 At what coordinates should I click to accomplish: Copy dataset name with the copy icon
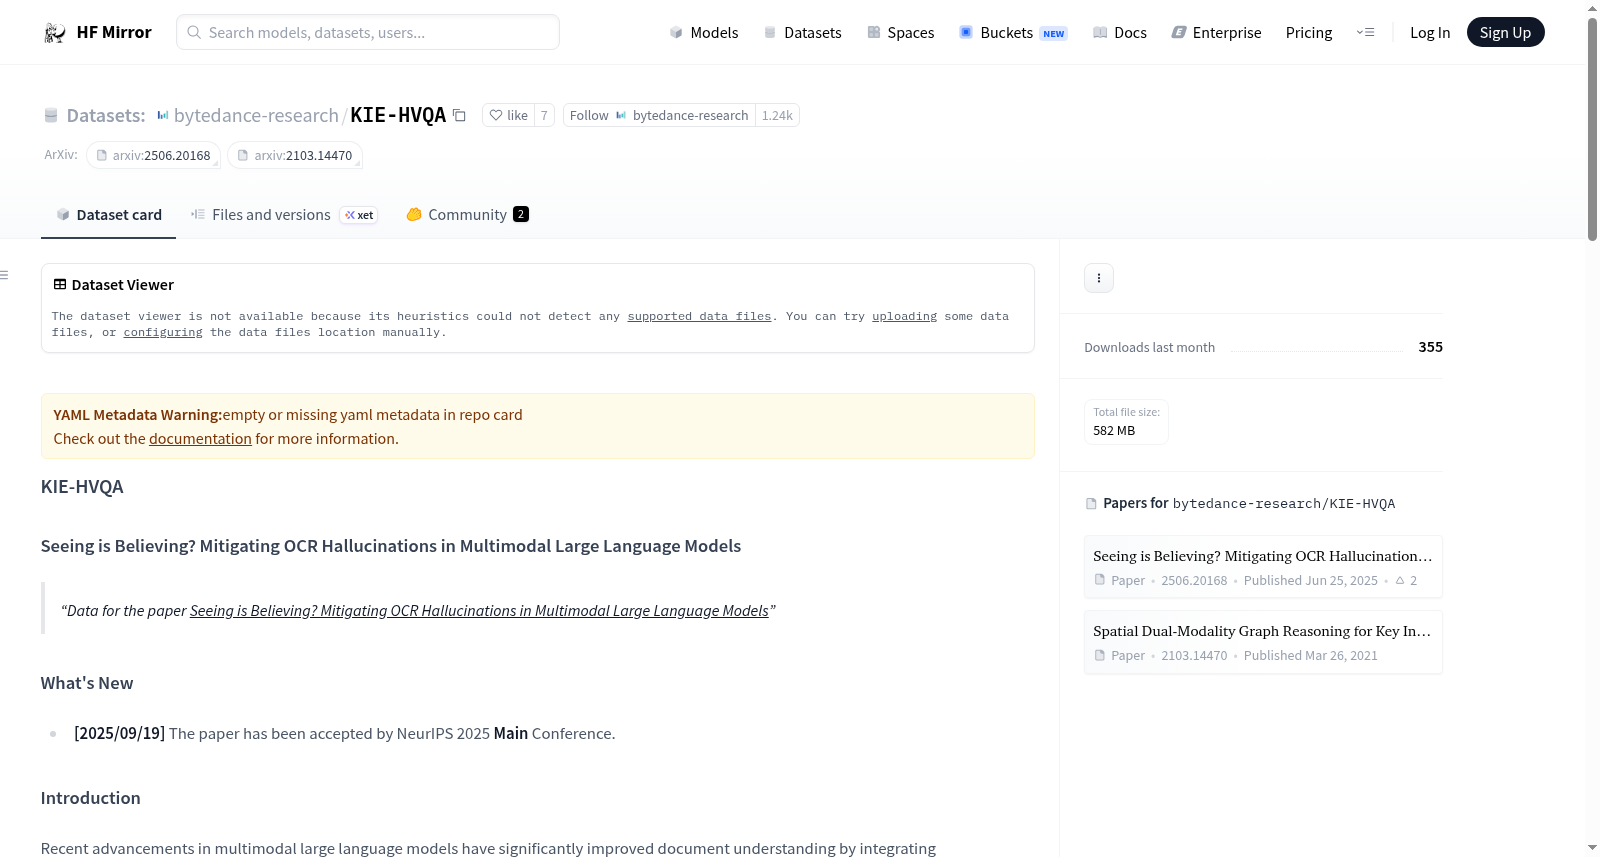click(459, 115)
